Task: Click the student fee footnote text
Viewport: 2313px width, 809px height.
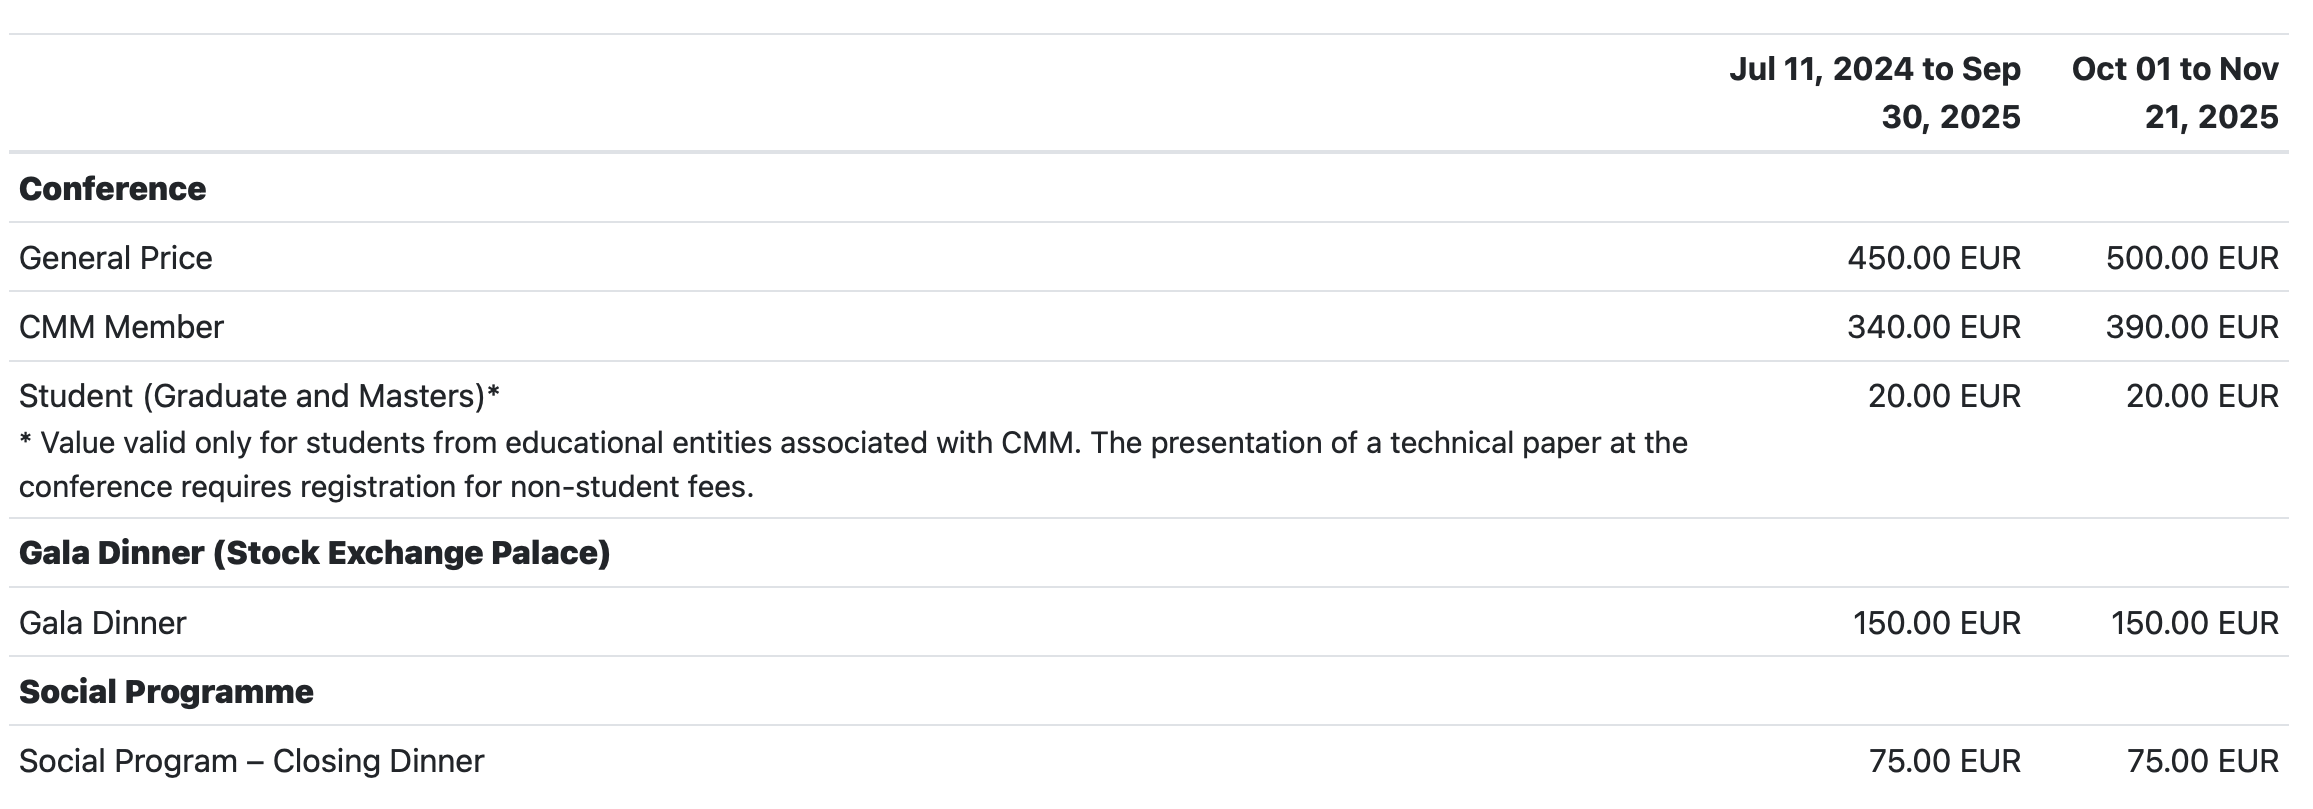Action: click(853, 465)
